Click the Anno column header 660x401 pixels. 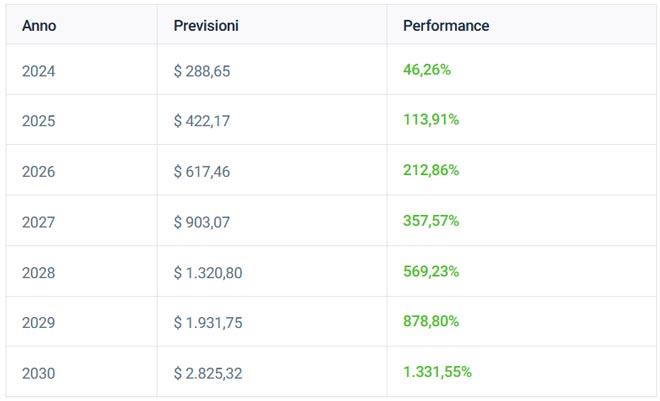pyautogui.click(x=39, y=26)
